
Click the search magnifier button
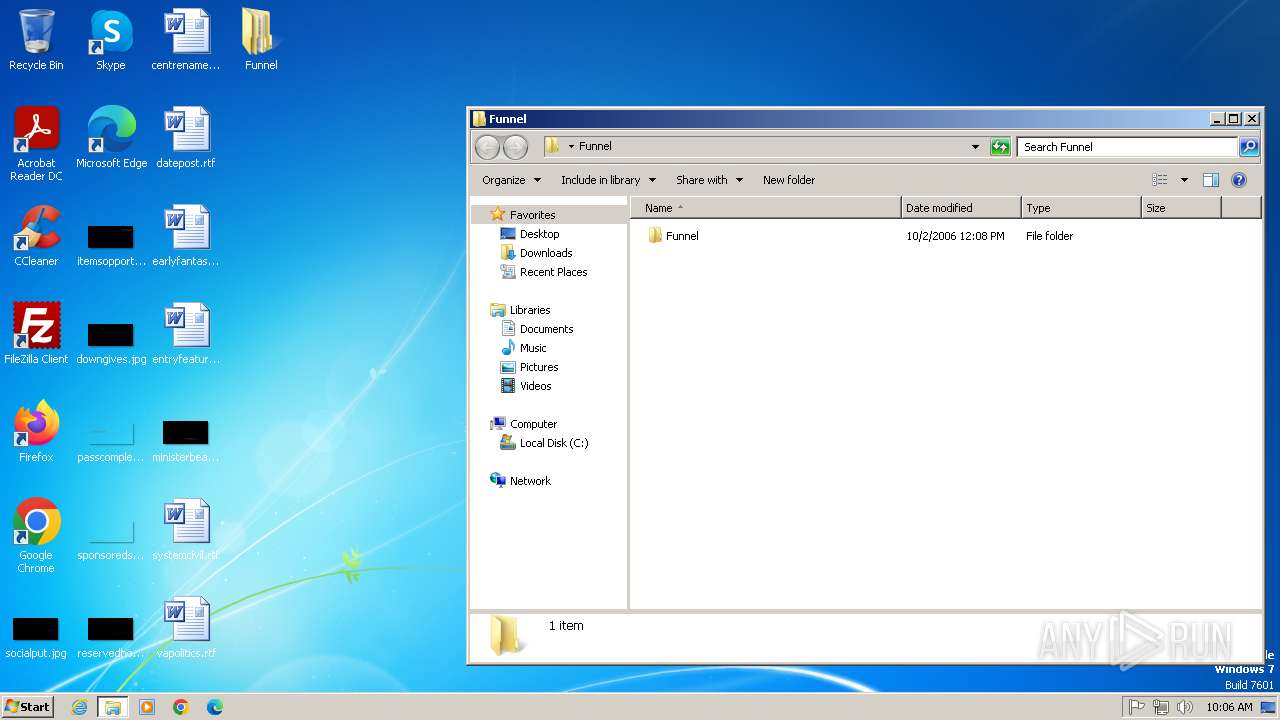click(x=1249, y=147)
